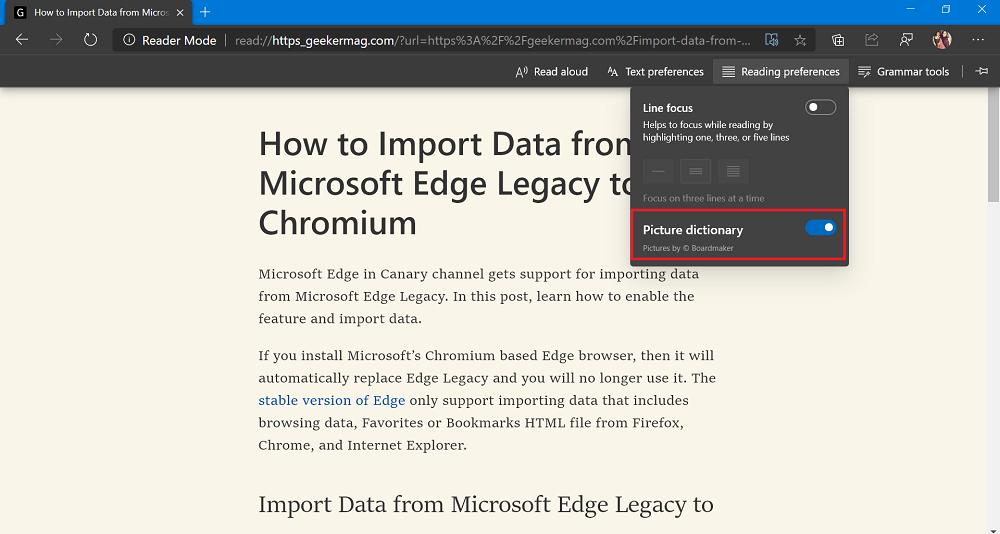This screenshot has height=534, width=1000.
Task: Click the forward navigation arrow
Action: point(57,40)
